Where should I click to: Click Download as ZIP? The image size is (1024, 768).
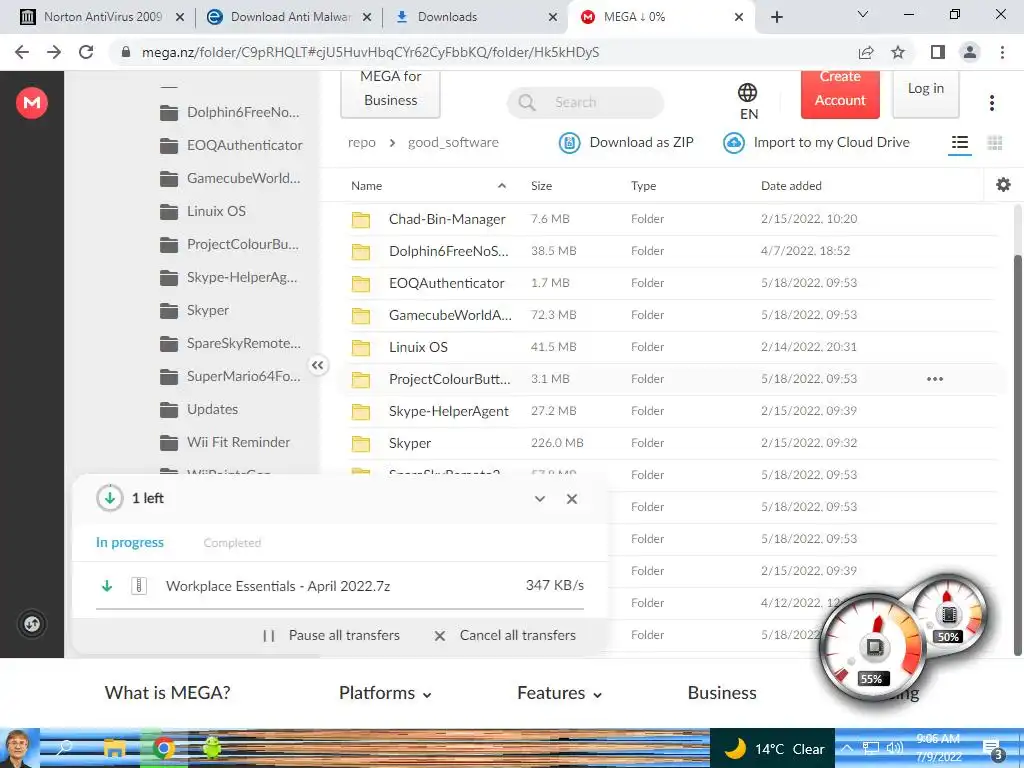point(626,142)
